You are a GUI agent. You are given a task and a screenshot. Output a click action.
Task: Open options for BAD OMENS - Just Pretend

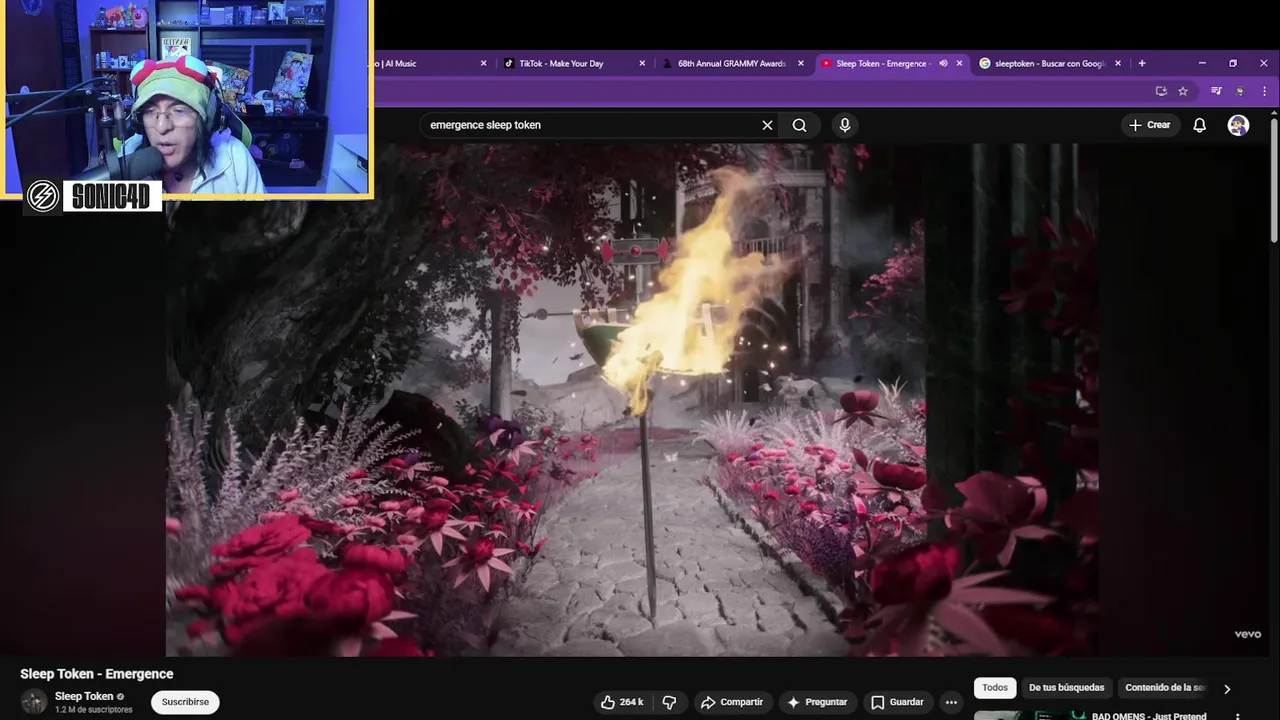[x=1238, y=716]
